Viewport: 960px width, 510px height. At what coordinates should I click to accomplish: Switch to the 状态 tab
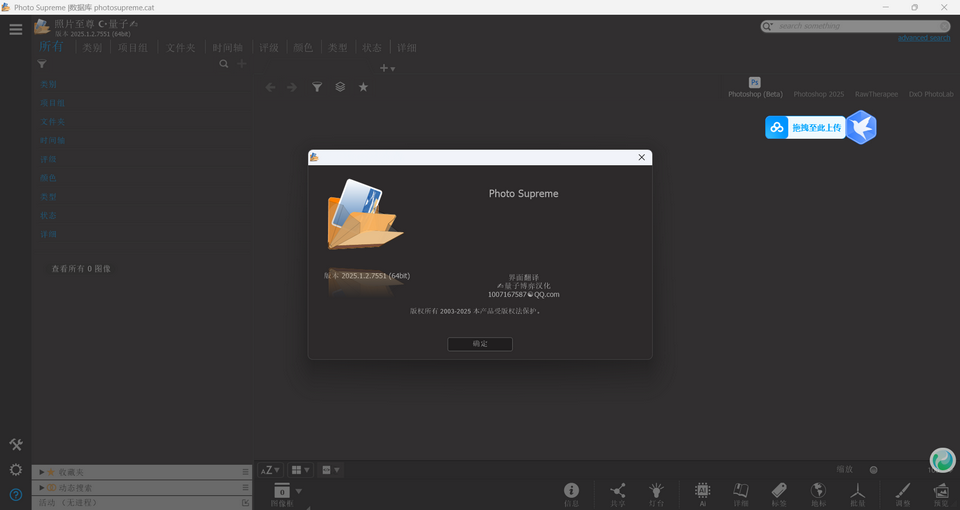point(372,48)
